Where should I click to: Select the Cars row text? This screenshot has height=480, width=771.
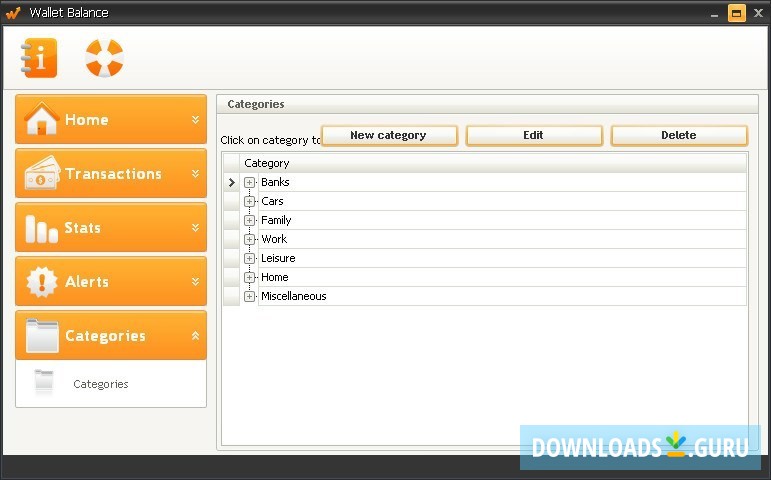tap(272, 201)
